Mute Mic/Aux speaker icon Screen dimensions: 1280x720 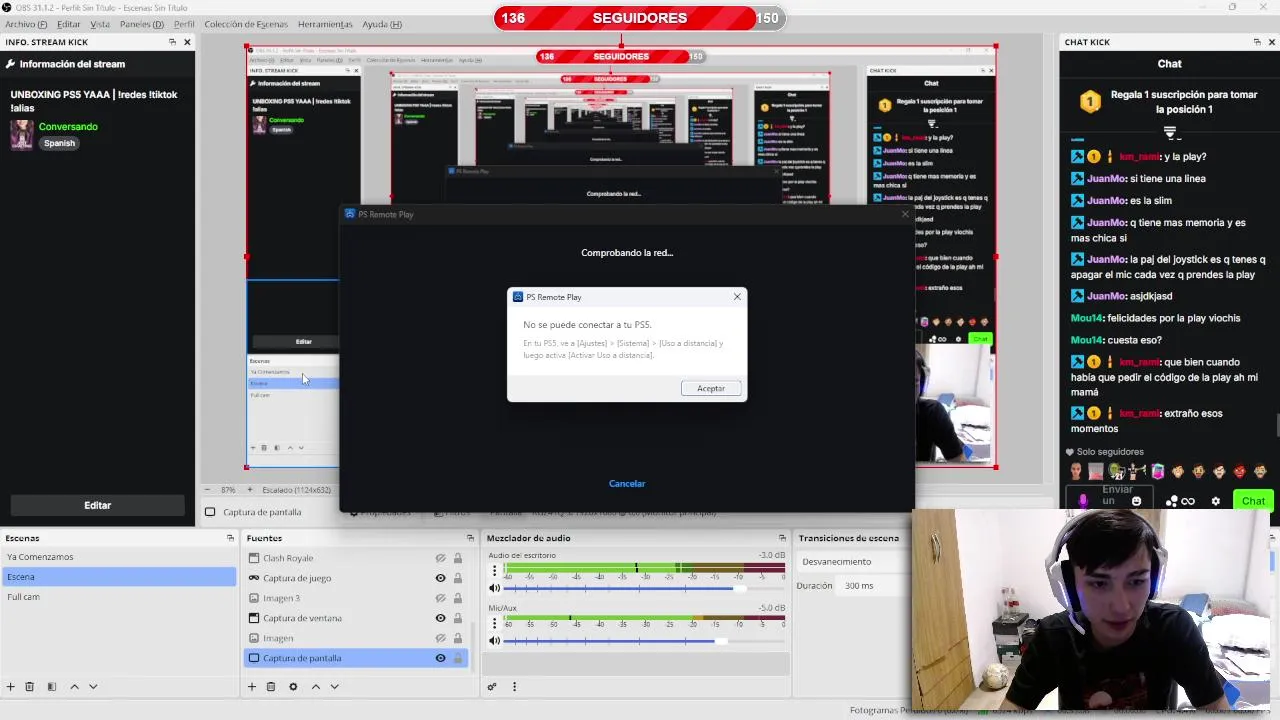coord(494,641)
